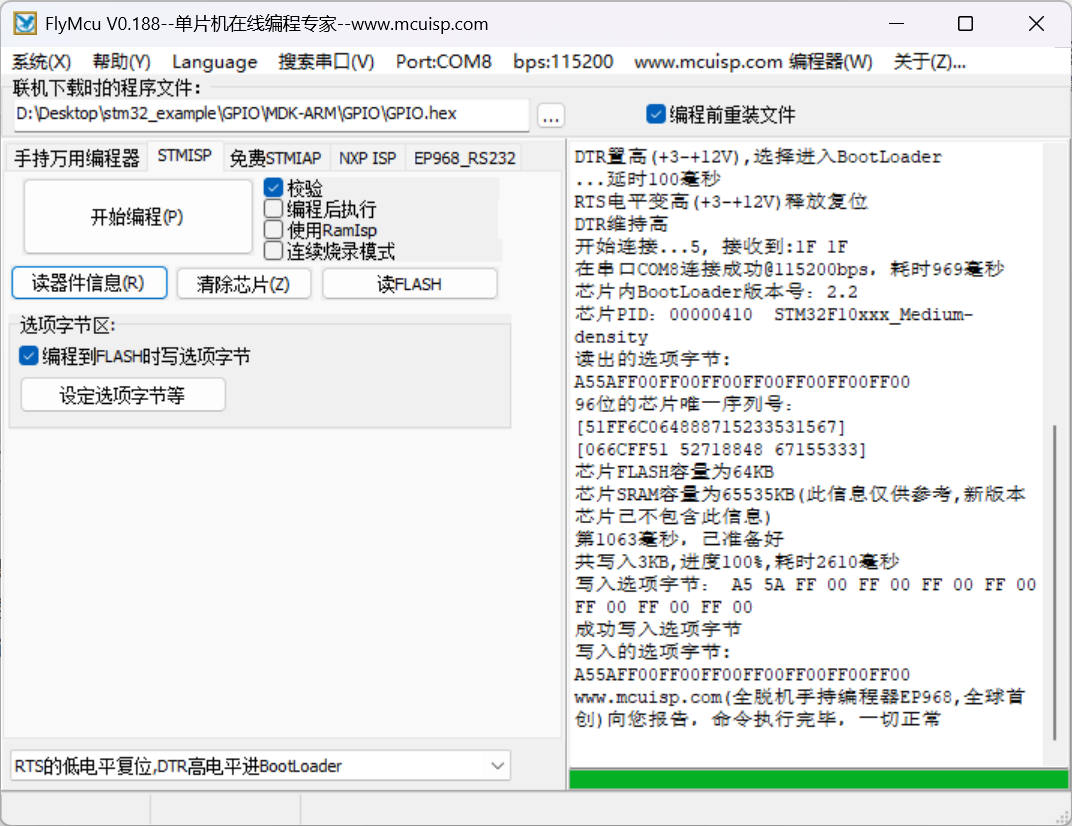The width and height of the screenshot is (1072, 826).
Task: Click the log line 成功写入选项字节
Action: point(658,629)
